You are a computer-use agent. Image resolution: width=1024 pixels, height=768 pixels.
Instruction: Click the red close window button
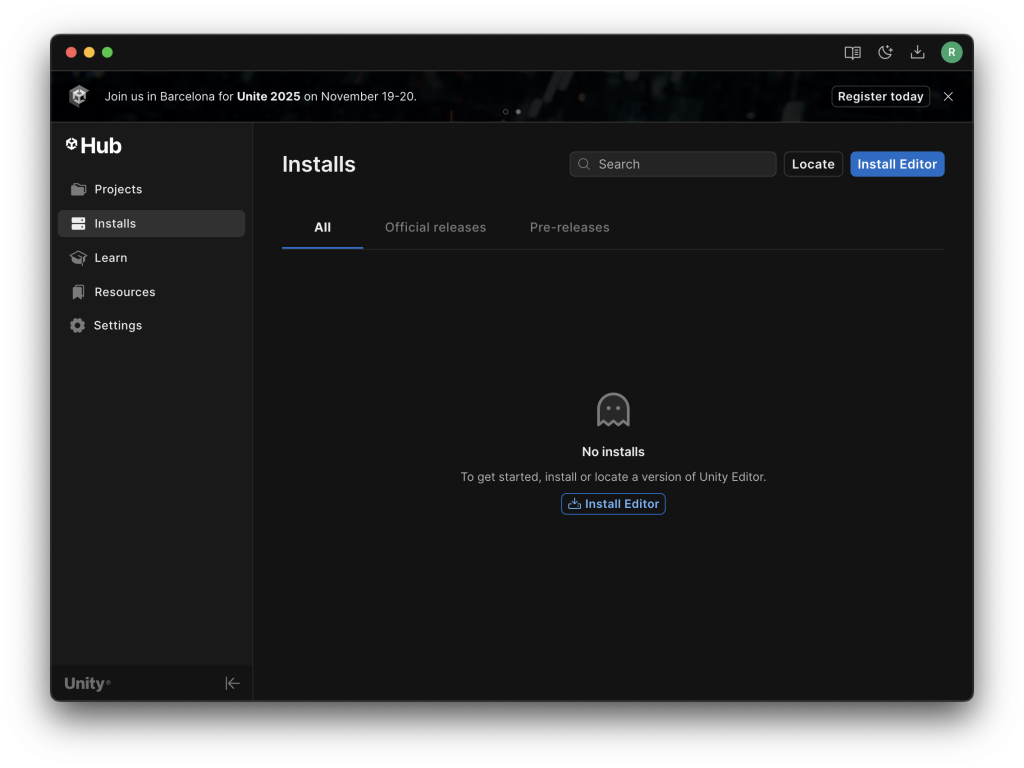pos(71,52)
